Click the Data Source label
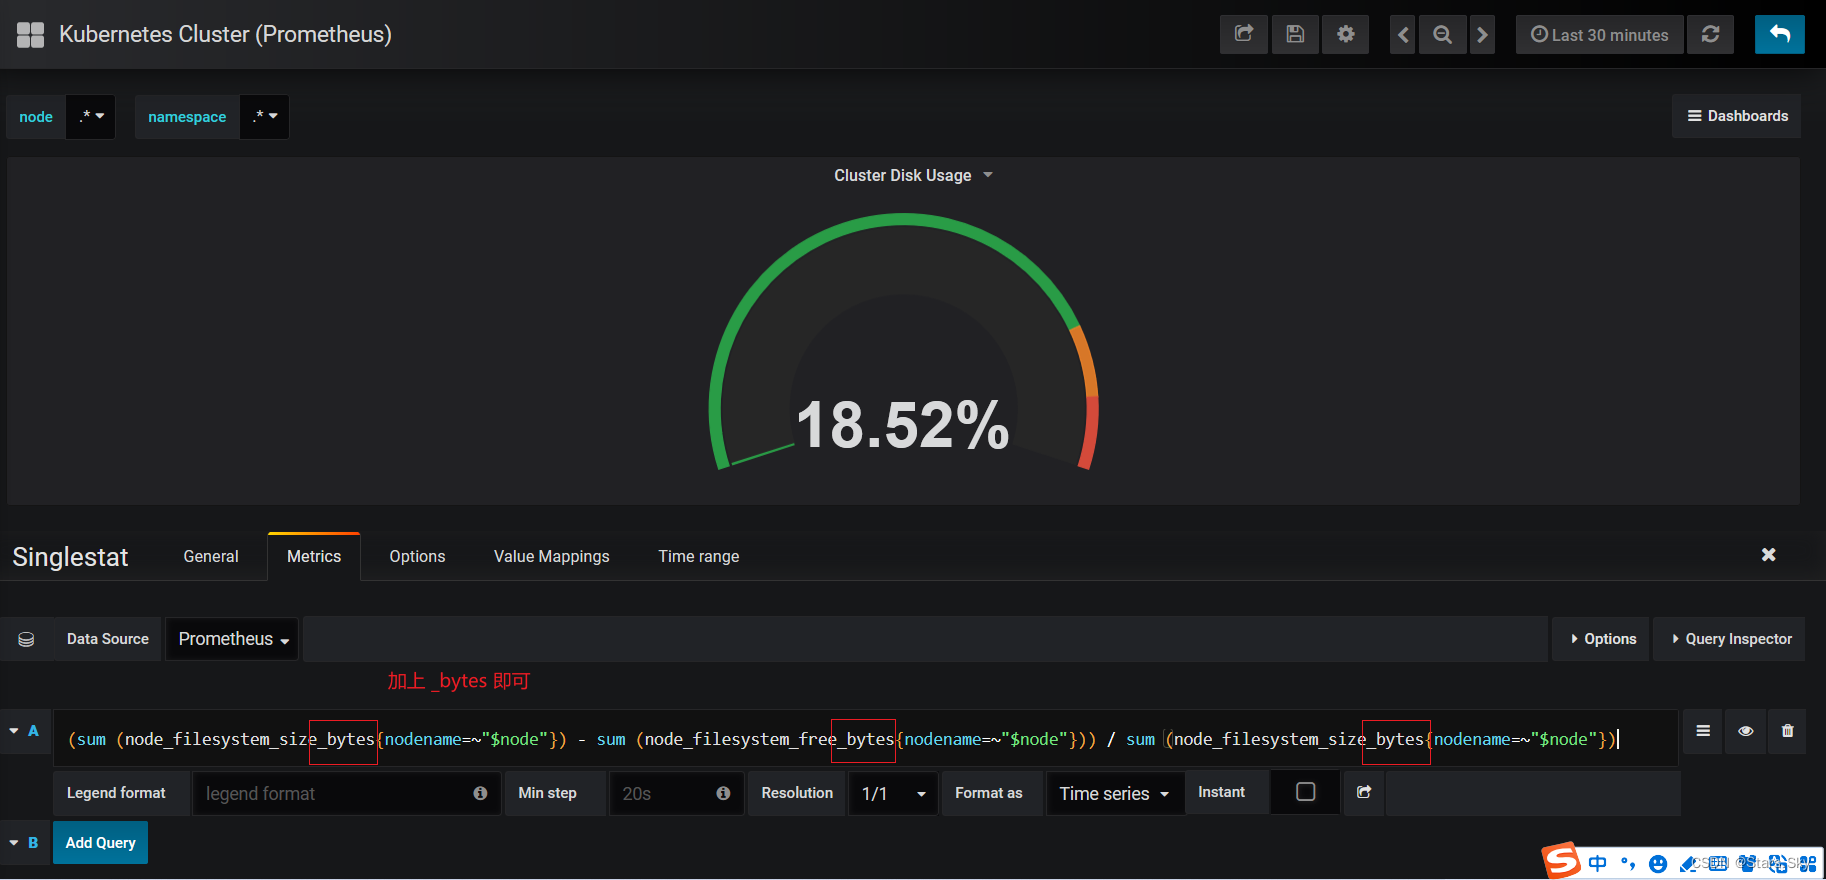 (108, 639)
